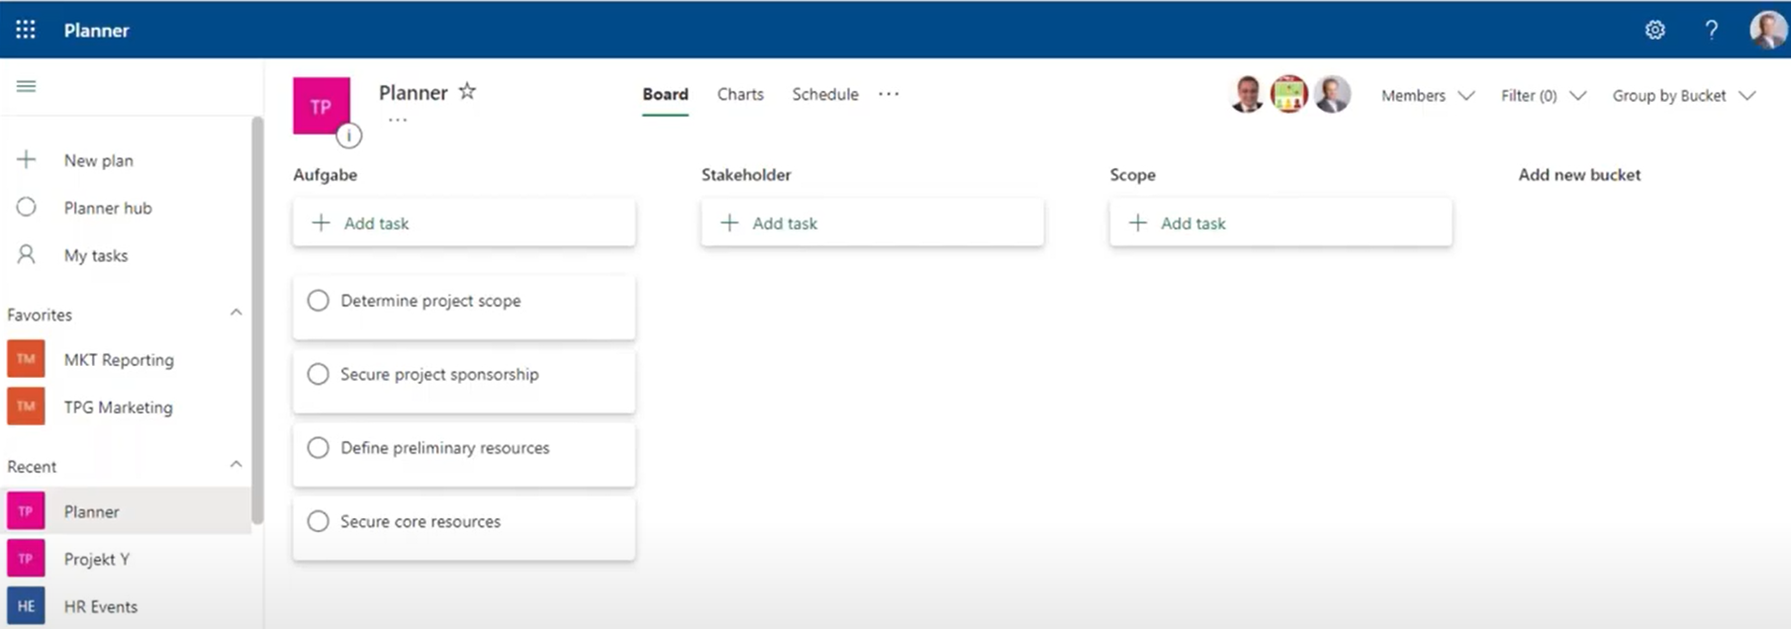
Task: Click the plus icon for New plan
Action: pos(27,160)
